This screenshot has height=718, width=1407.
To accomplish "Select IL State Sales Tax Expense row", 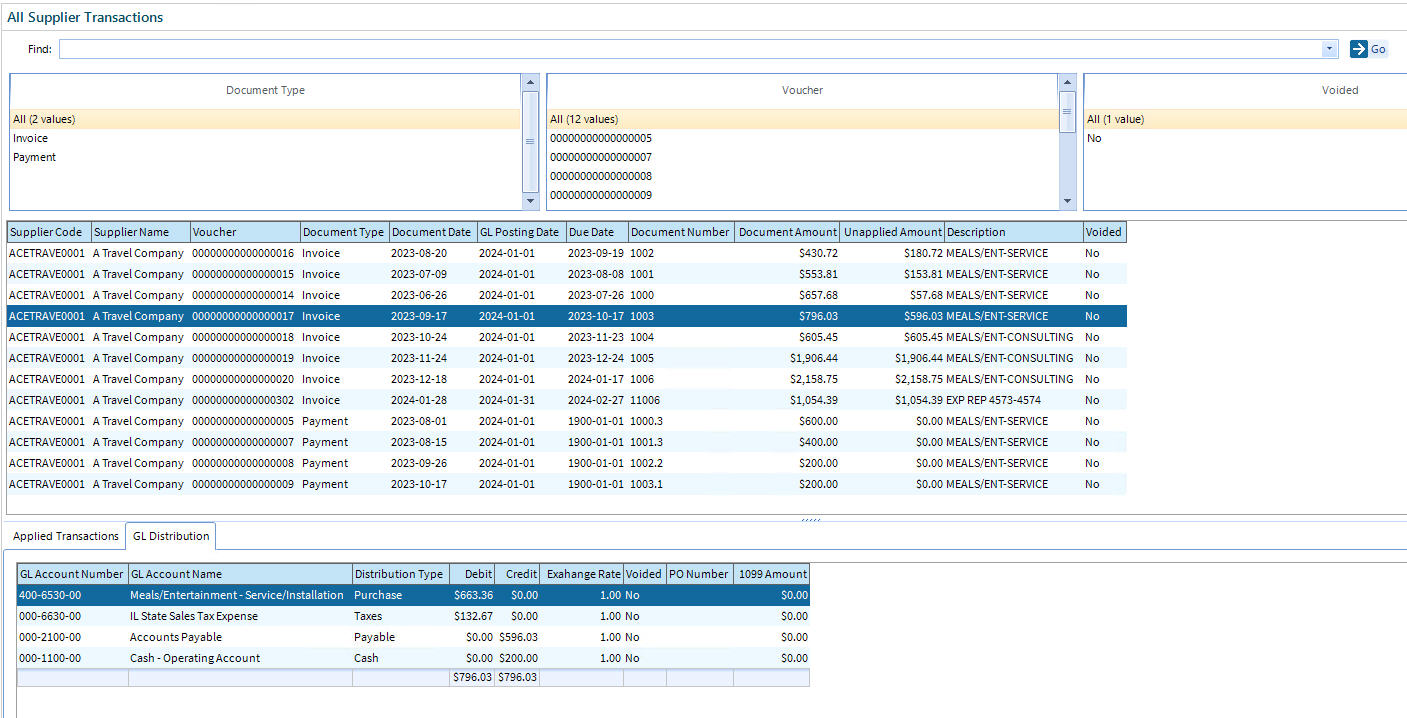I will click(x=413, y=616).
